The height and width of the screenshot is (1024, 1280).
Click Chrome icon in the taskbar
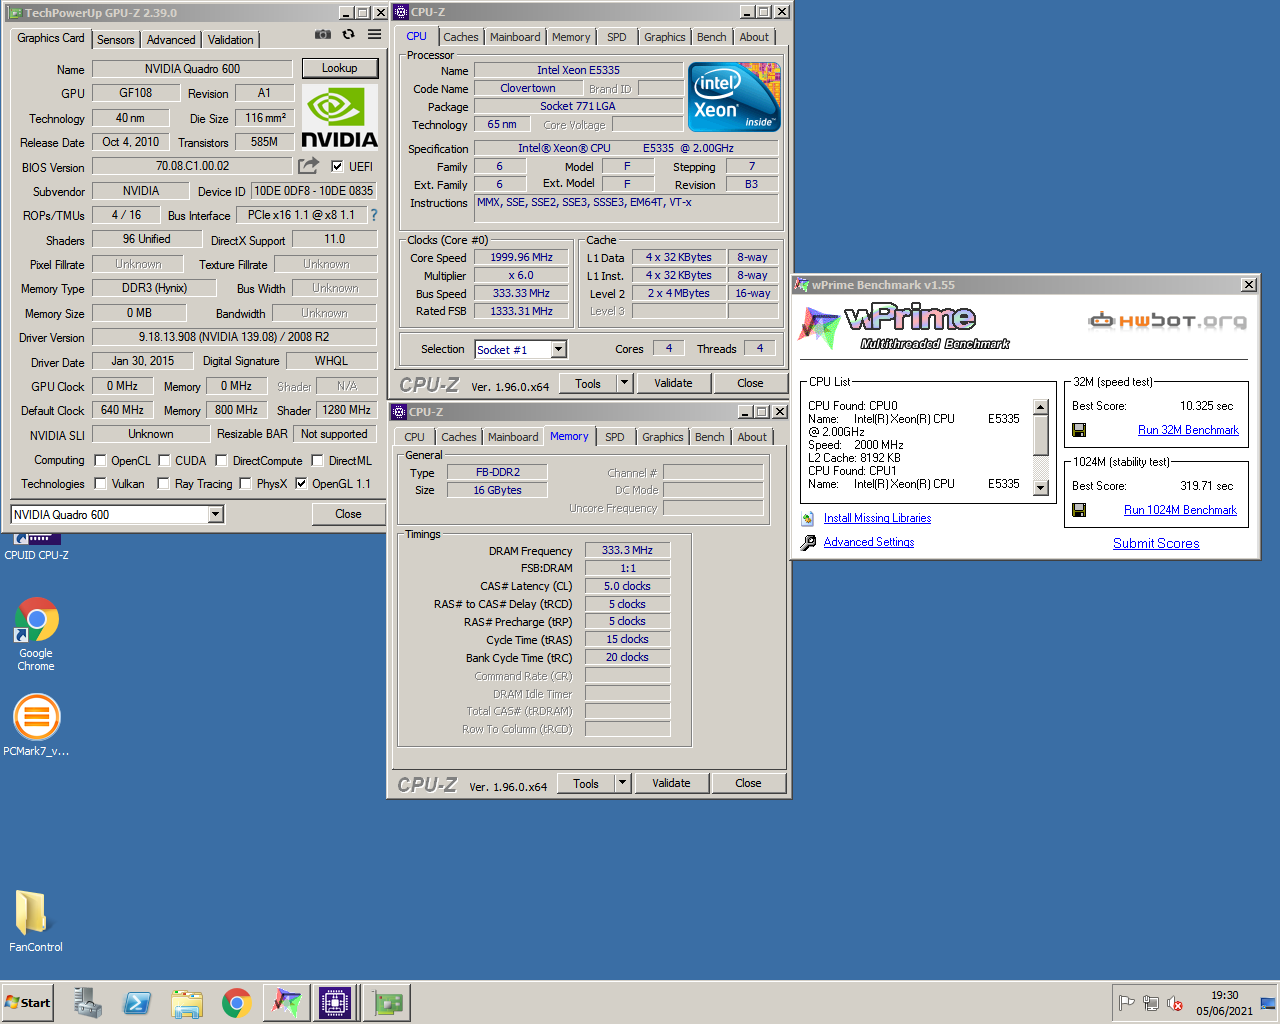pyautogui.click(x=237, y=1003)
